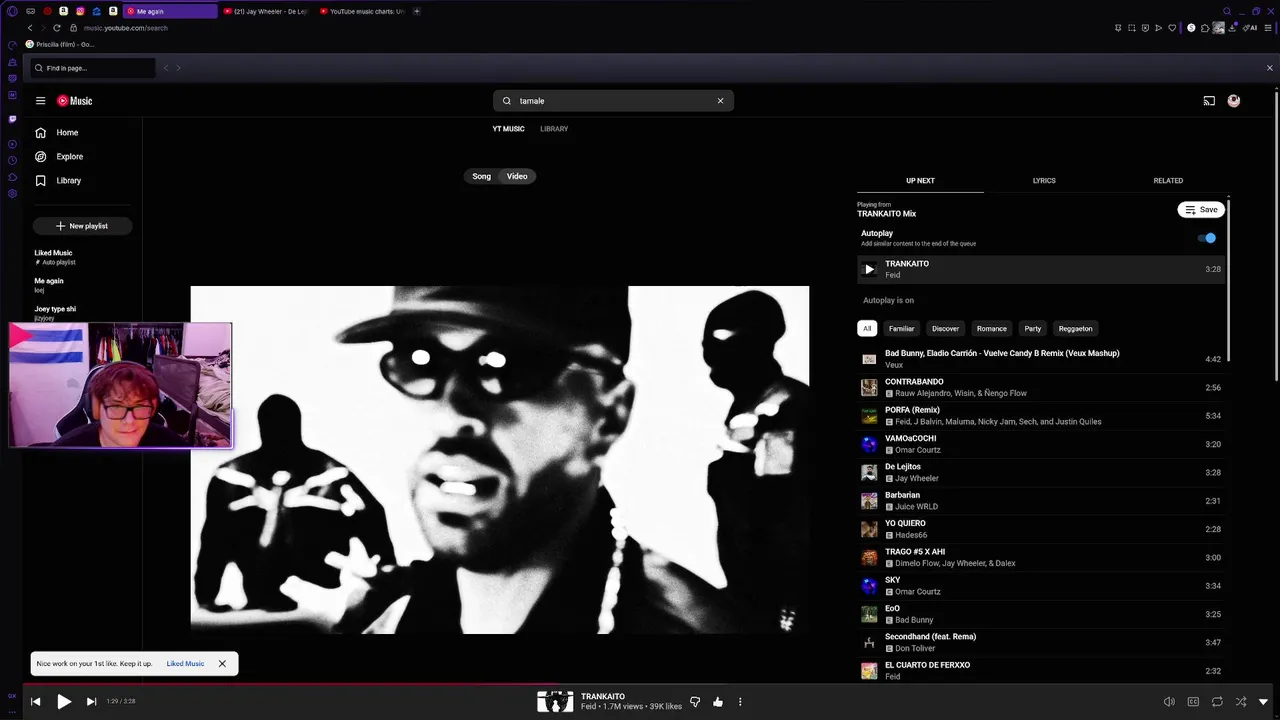This screenshot has width=1280, height=720.
Task: Click the queue panel scrollbar
Action: coord(1228,280)
